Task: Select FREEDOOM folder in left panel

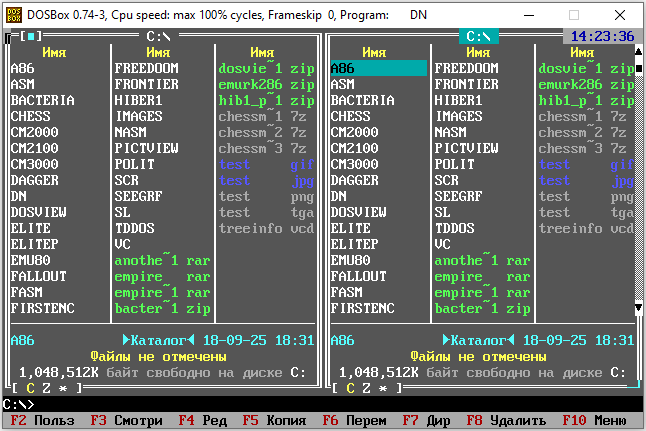Action: click(147, 68)
